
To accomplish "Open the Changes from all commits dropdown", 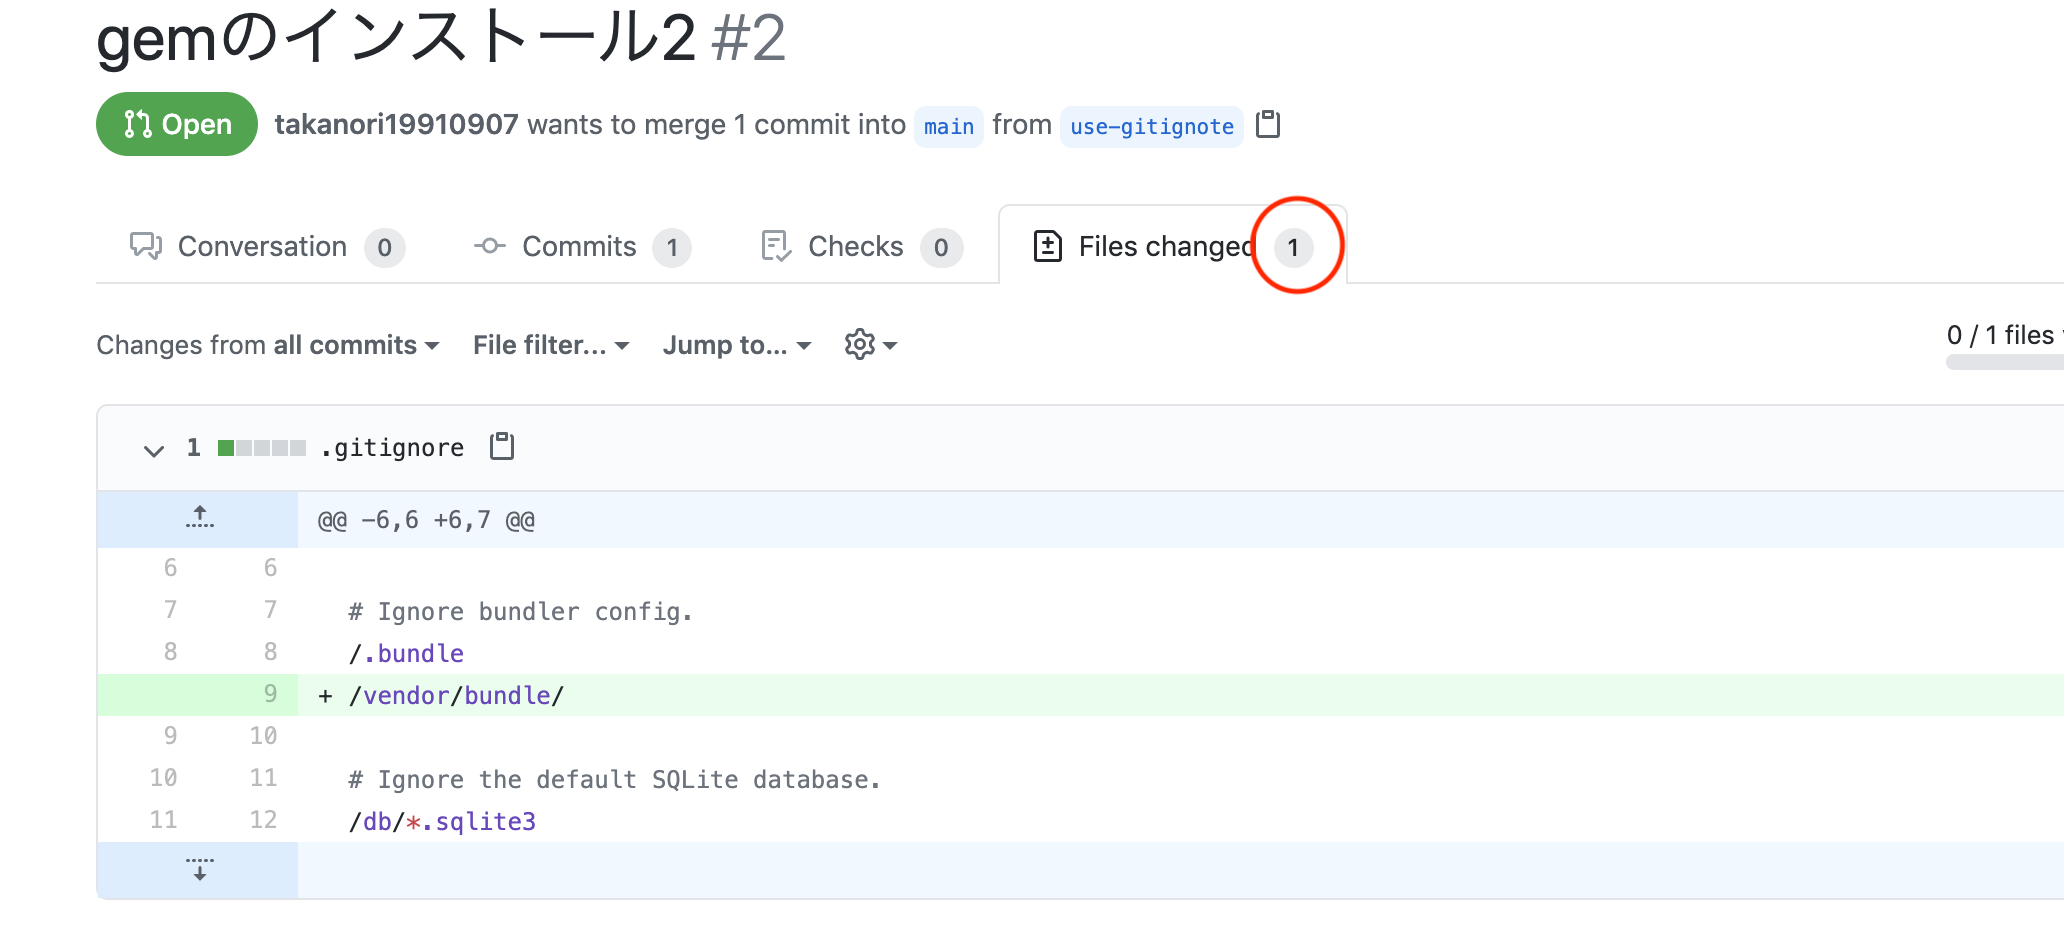I will tap(268, 345).
